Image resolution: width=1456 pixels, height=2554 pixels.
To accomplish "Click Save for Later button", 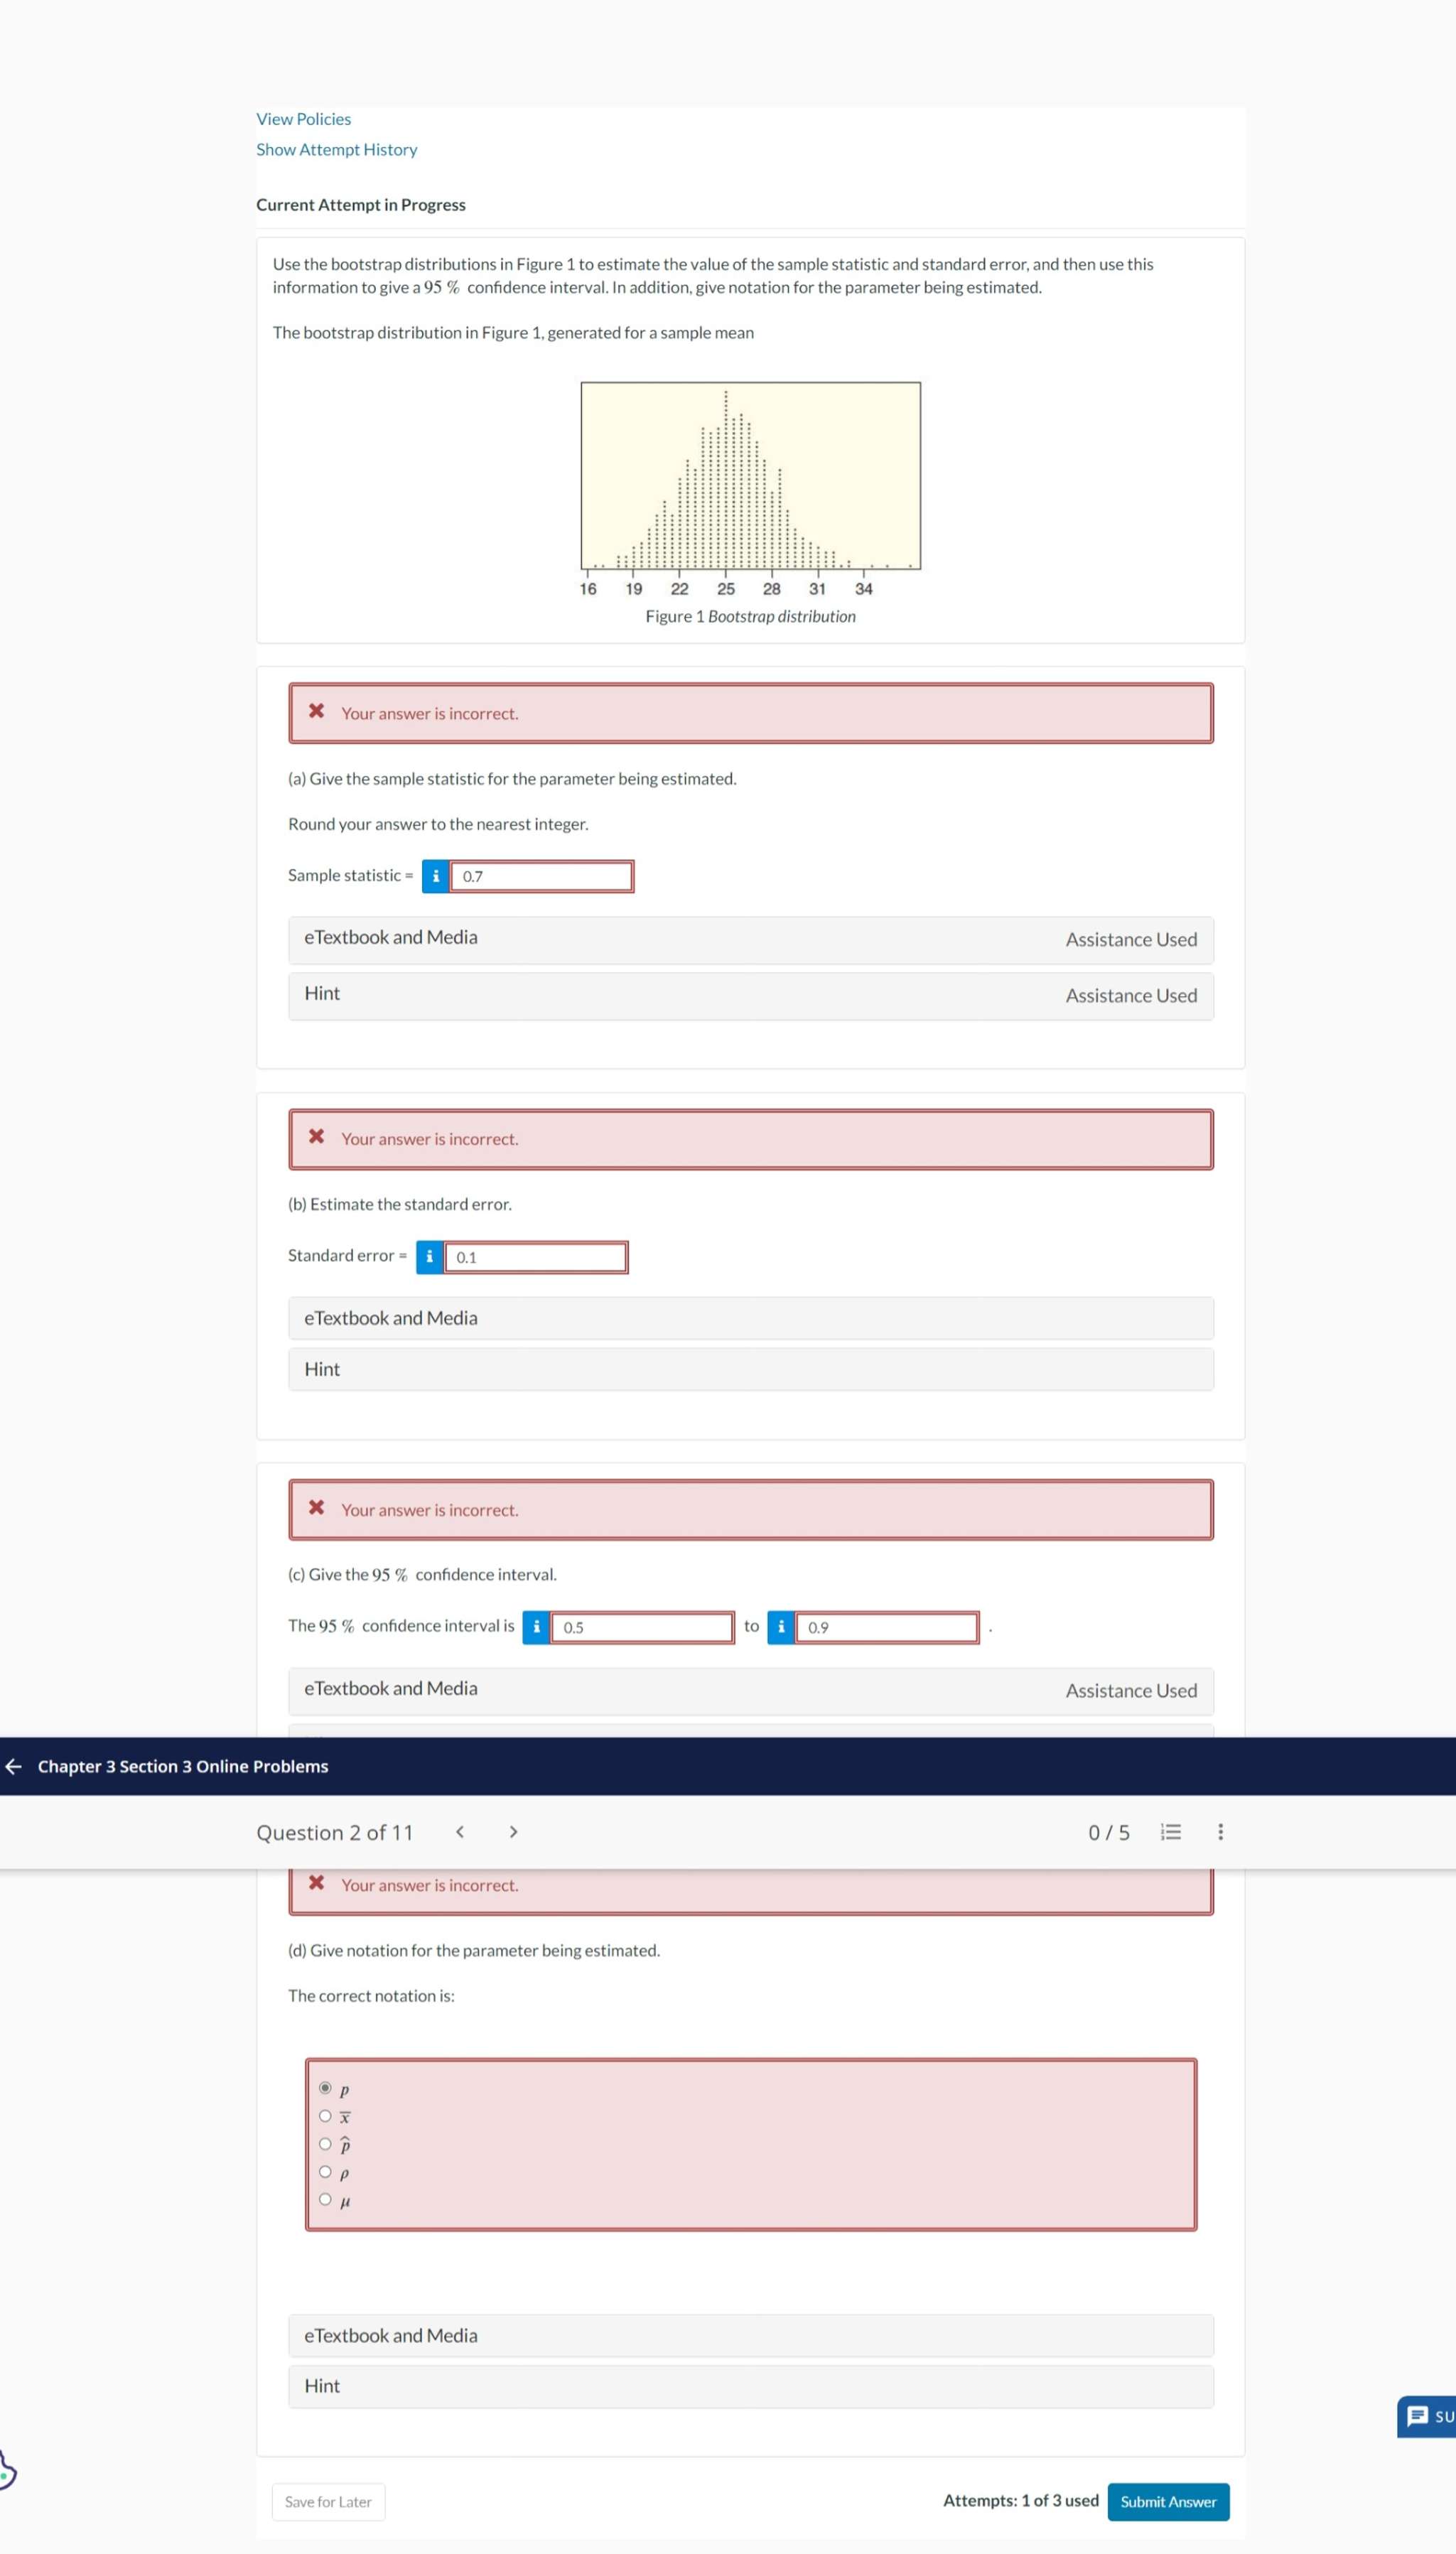I will point(328,2501).
